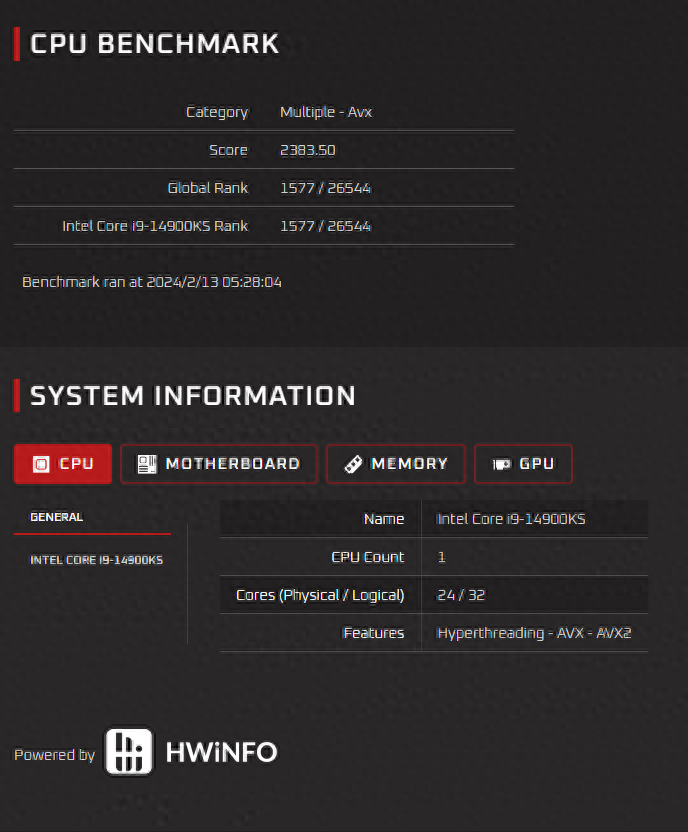Select the GENERAL sidebar item
This screenshot has width=688, height=832.
pyautogui.click(x=57, y=517)
